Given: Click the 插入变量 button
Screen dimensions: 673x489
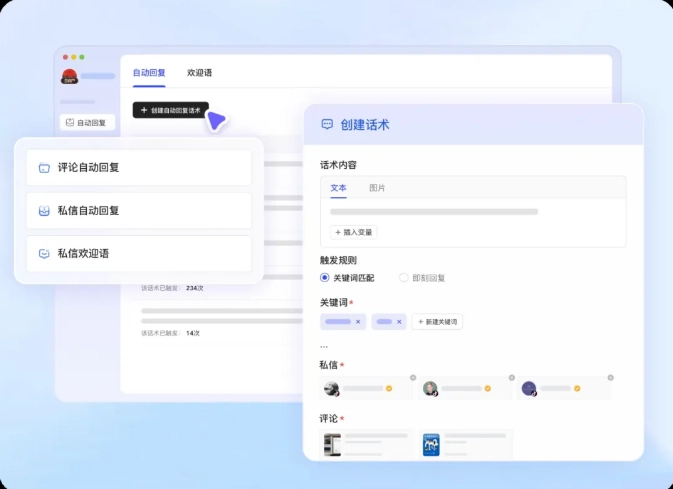Looking at the screenshot, I should [353, 232].
